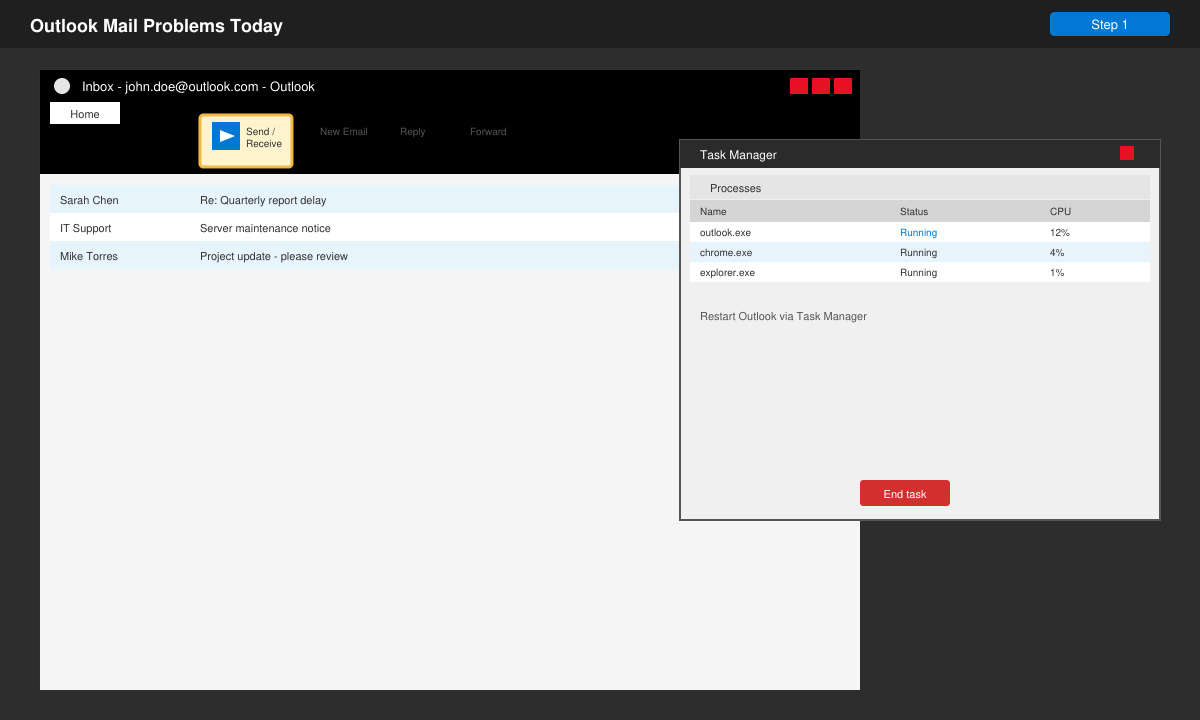1200x720 pixels.
Task: Open the email from Sarah Chen
Action: tap(365, 200)
